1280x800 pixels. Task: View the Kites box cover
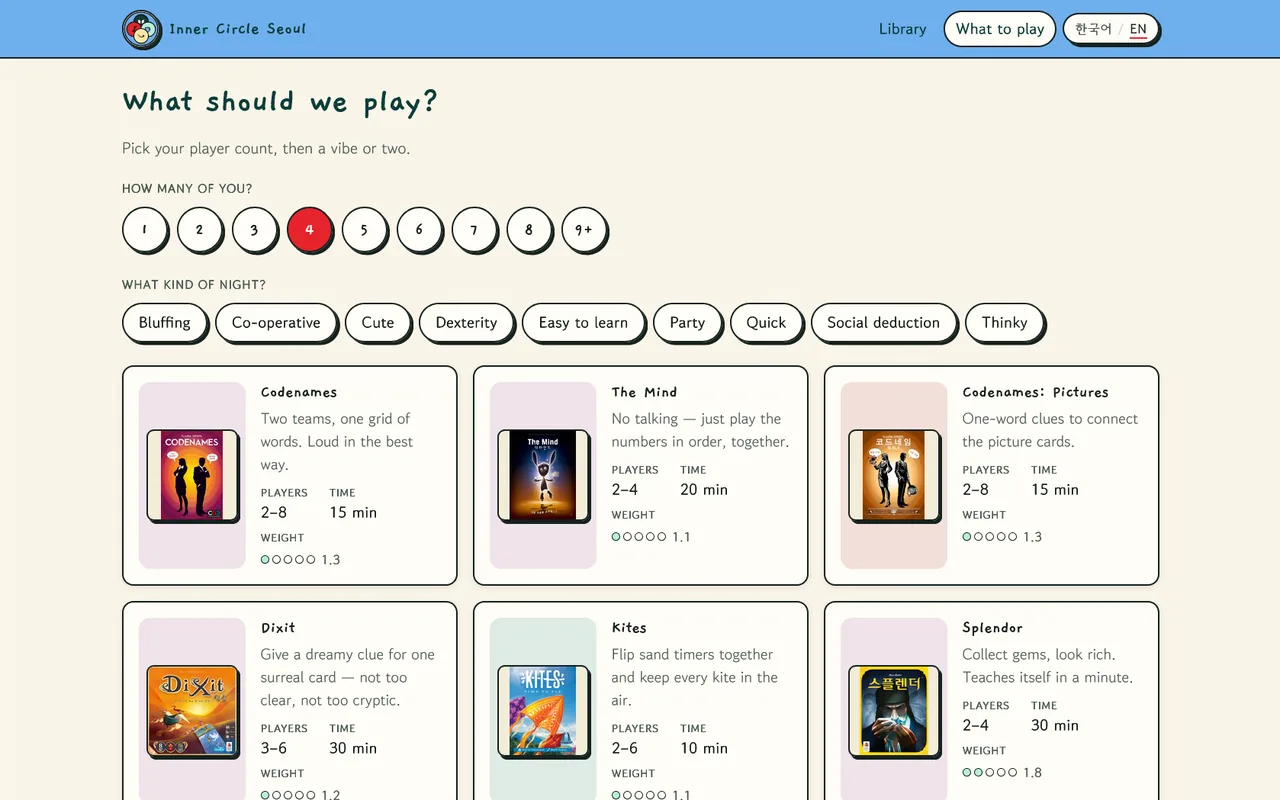[543, 711]
